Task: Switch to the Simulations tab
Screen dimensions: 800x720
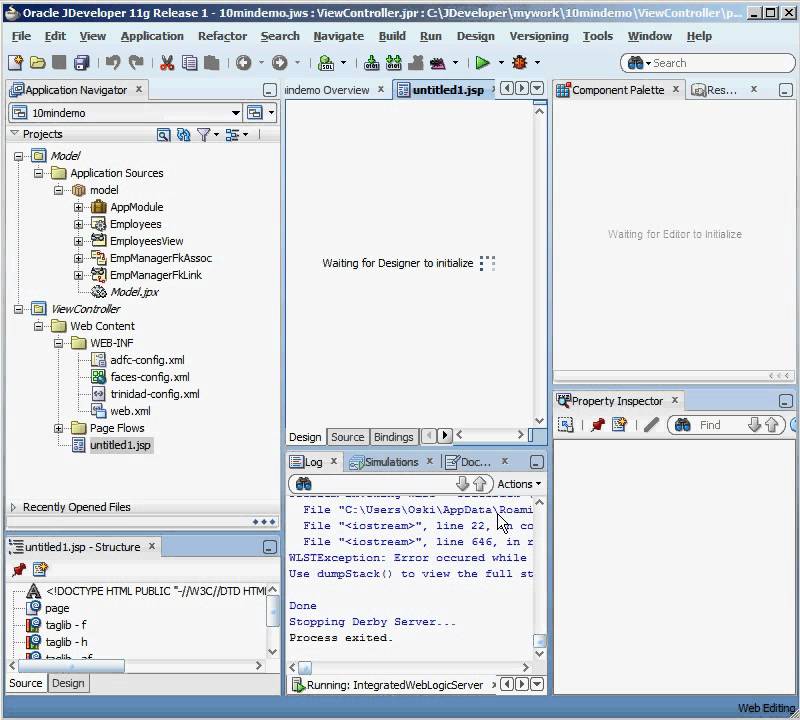Action: pyautogui.click(x=391, y=462)
